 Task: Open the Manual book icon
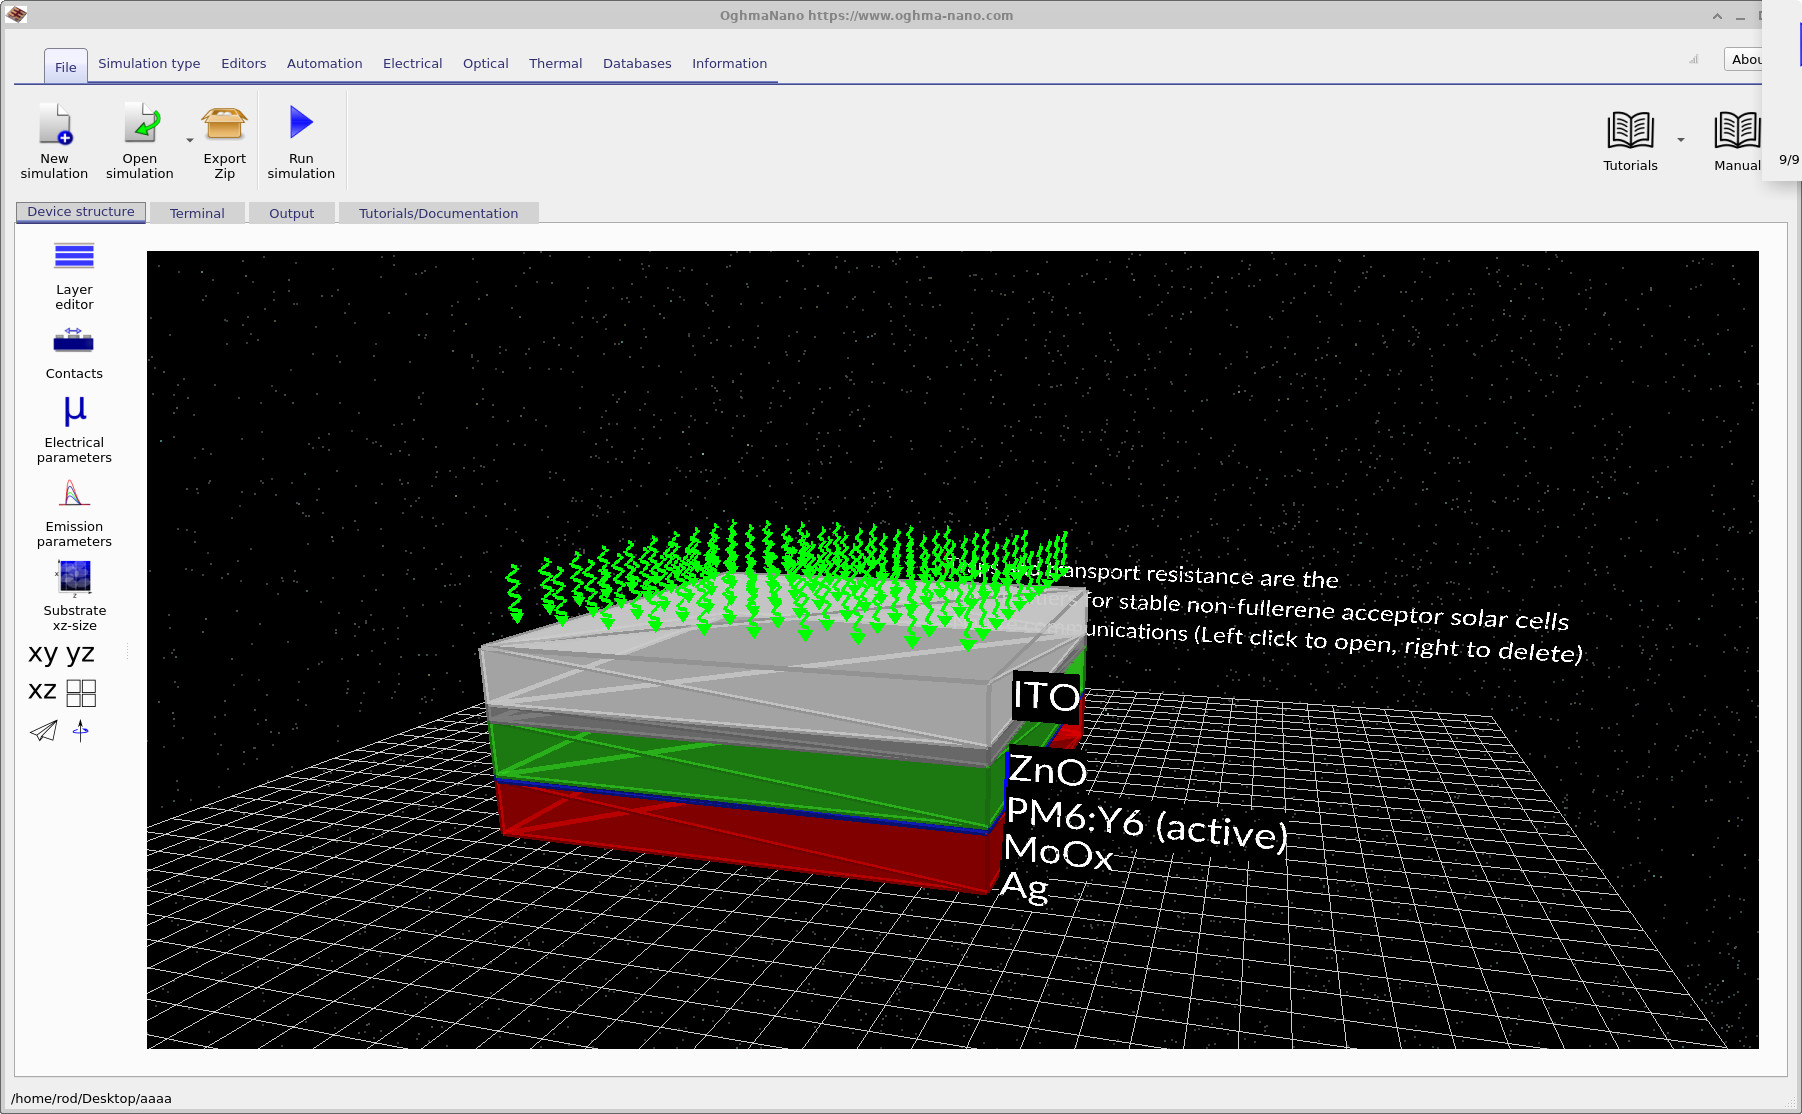point(1737,130)
